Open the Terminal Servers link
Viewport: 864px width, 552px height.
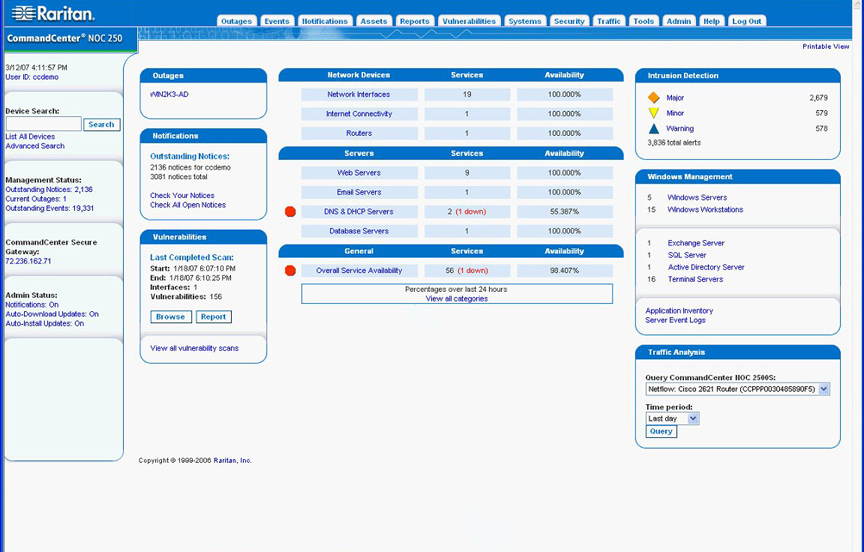(x=695, y=279)
